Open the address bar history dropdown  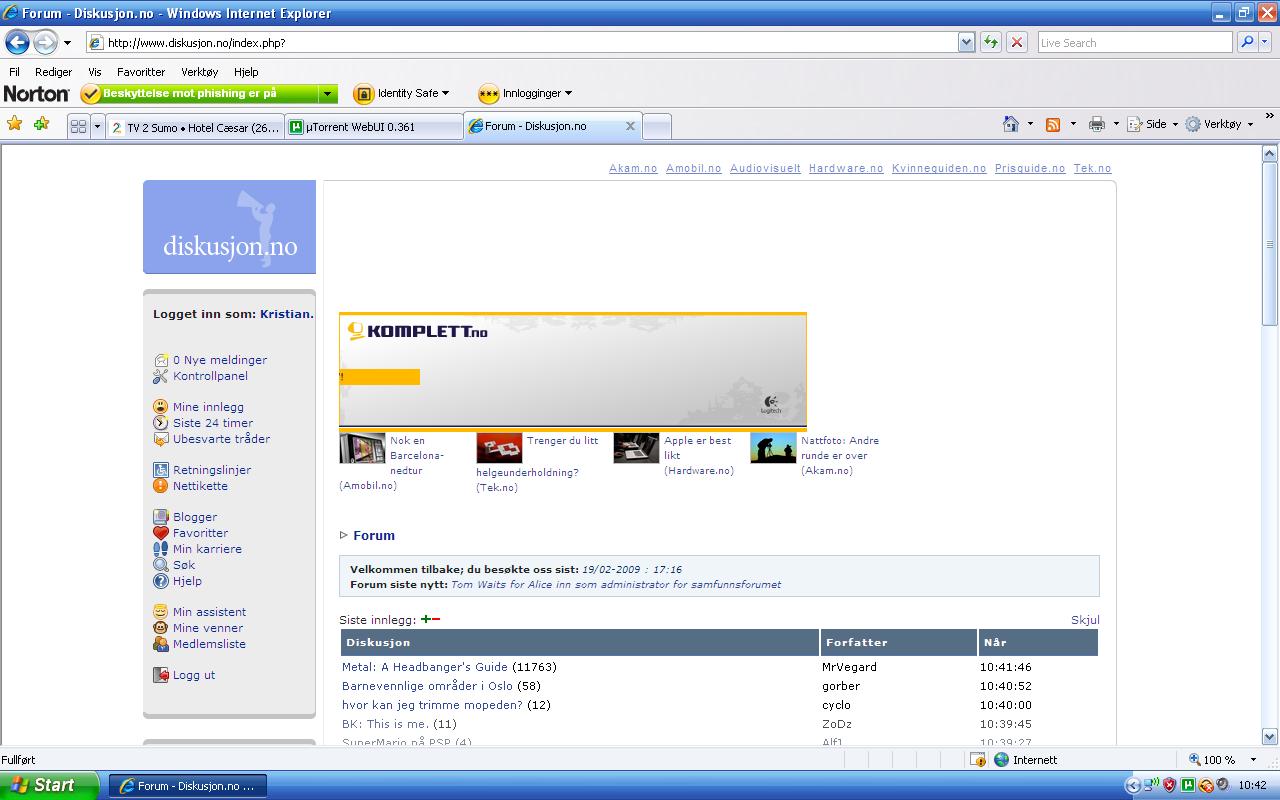966,42
